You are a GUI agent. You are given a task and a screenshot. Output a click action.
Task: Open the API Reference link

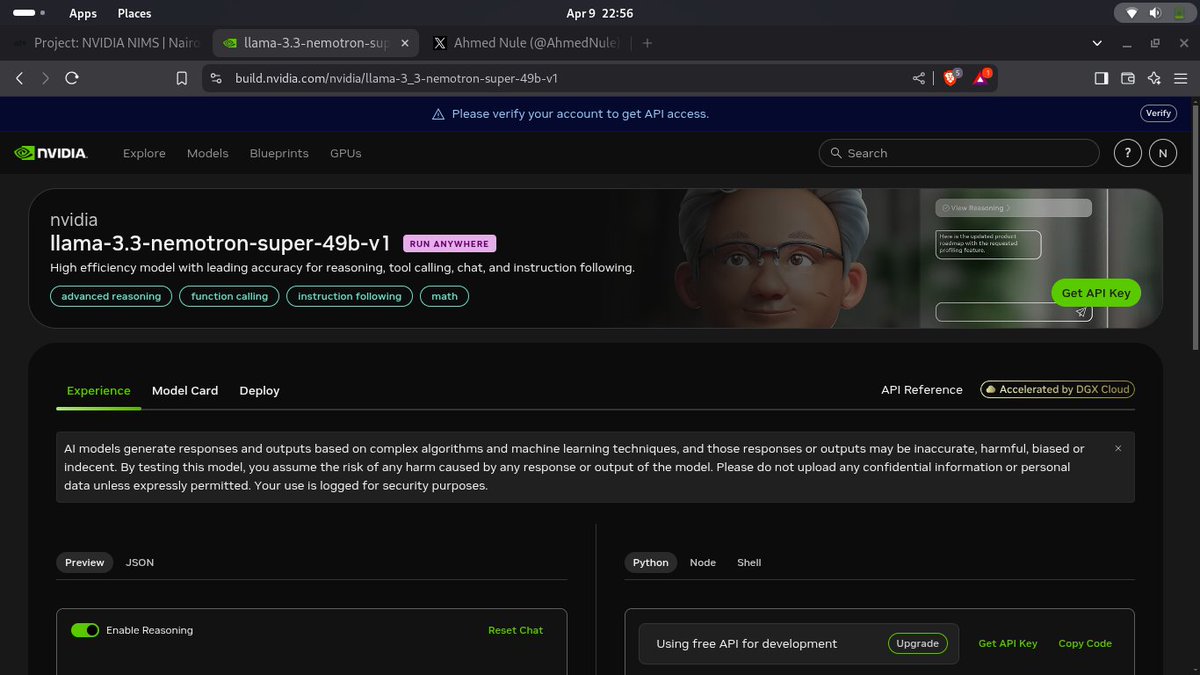[922, 390]
